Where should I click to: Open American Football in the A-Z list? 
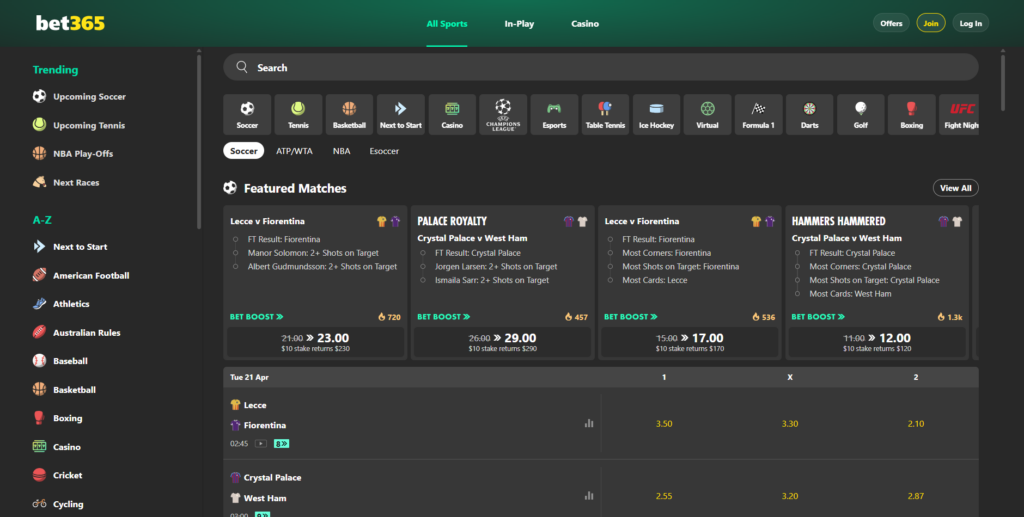tap(91, 275)
